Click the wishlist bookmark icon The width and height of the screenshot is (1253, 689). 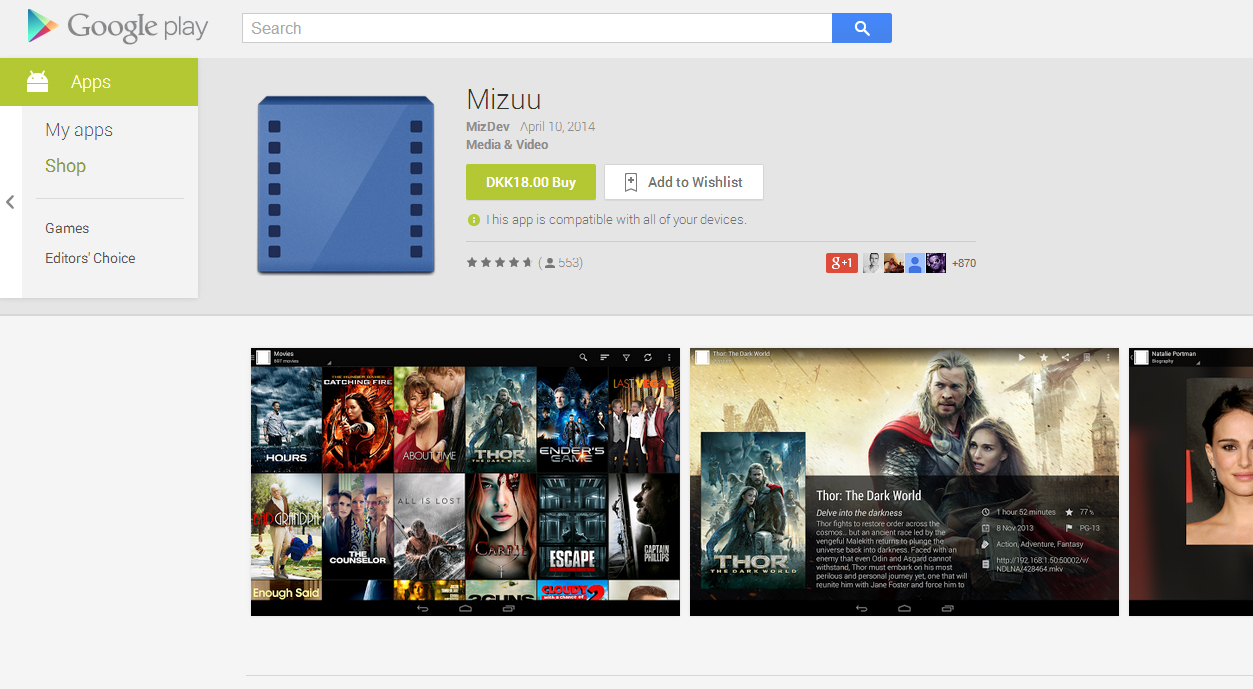pos(631,182)
